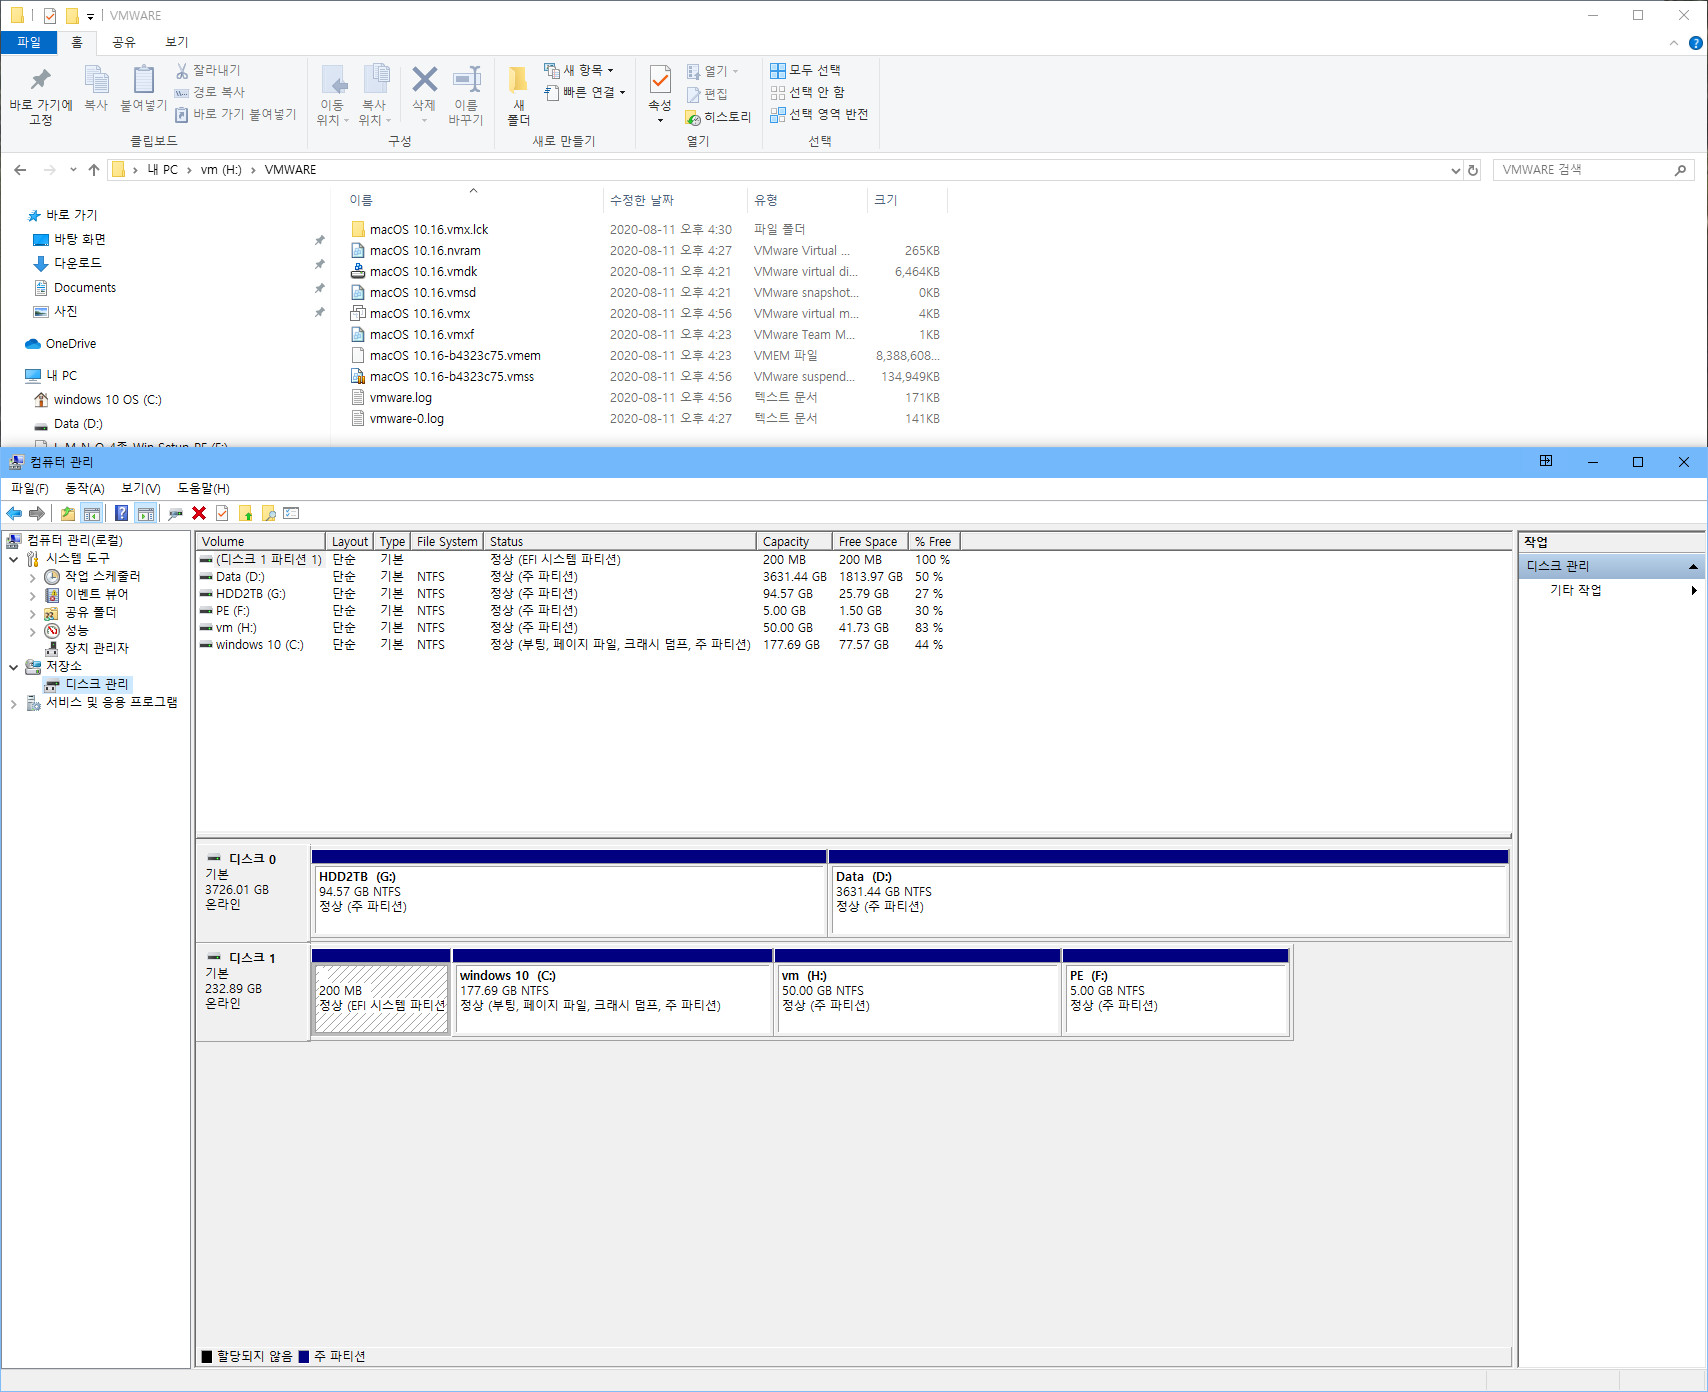
Task: Open the View (보기(V)) menu in Computer Management
Action: (x=141, y=489)
